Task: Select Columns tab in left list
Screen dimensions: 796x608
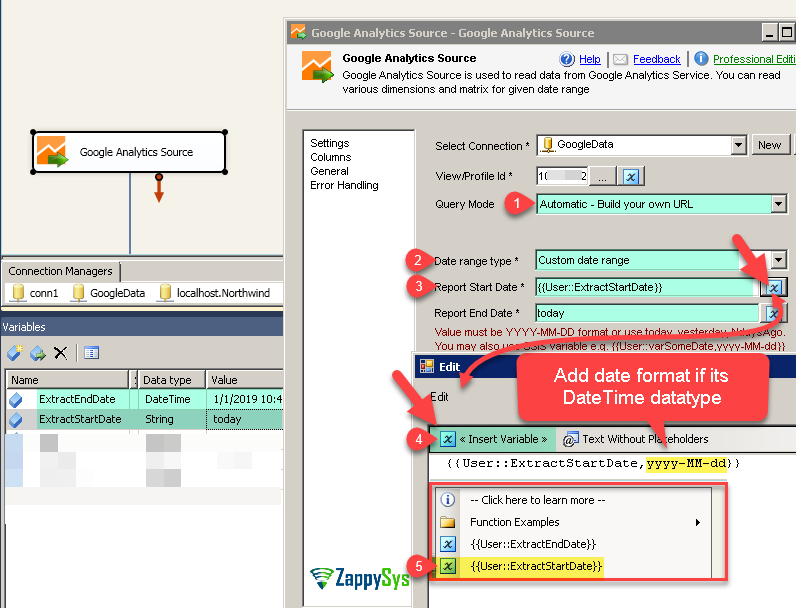Action: coord(331,157)
